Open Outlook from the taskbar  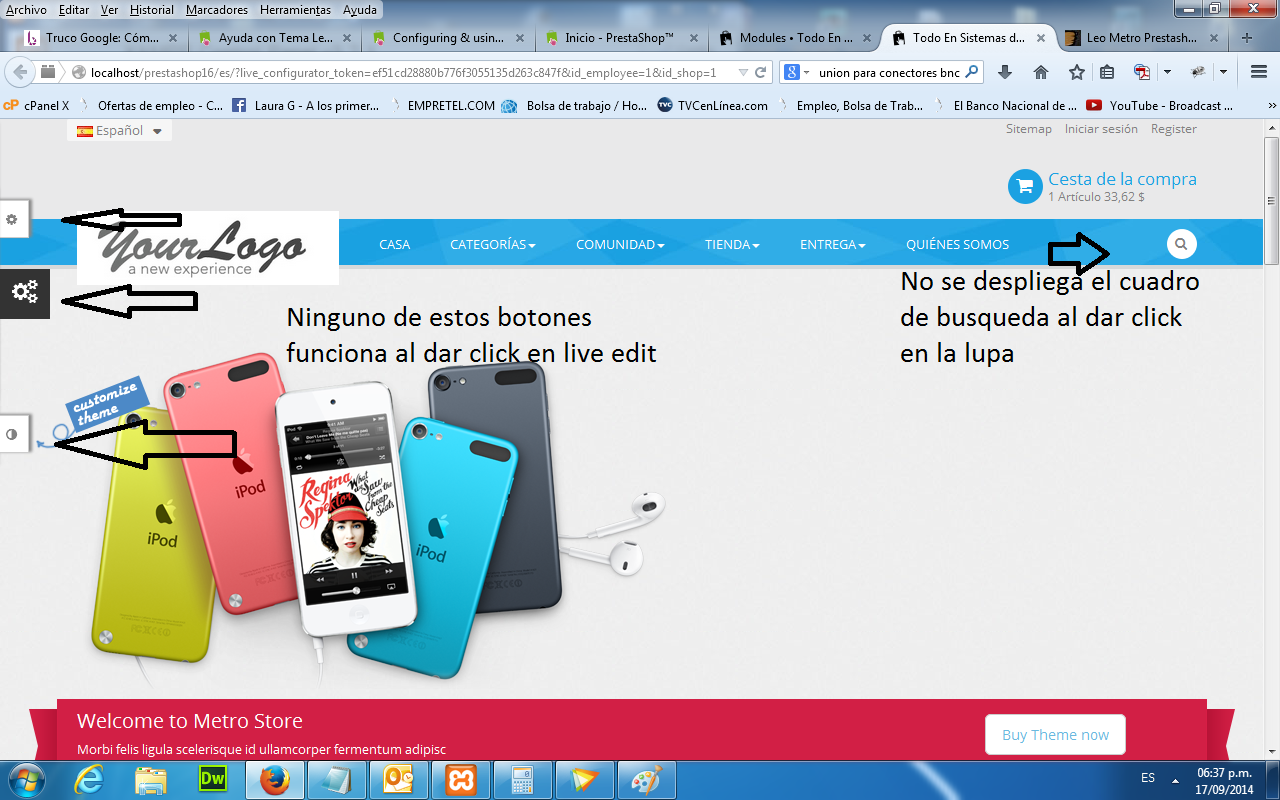tap(398, 779)
